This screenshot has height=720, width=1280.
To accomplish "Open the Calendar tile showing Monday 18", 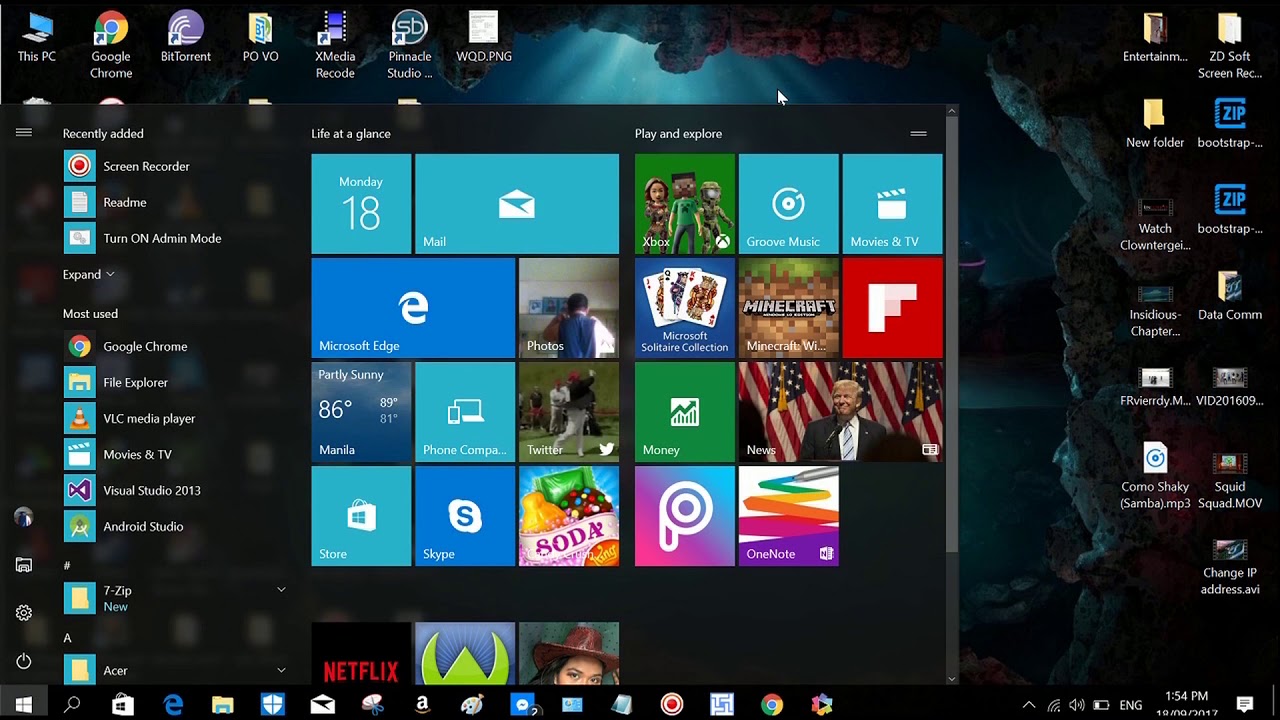I will [361, 204].
